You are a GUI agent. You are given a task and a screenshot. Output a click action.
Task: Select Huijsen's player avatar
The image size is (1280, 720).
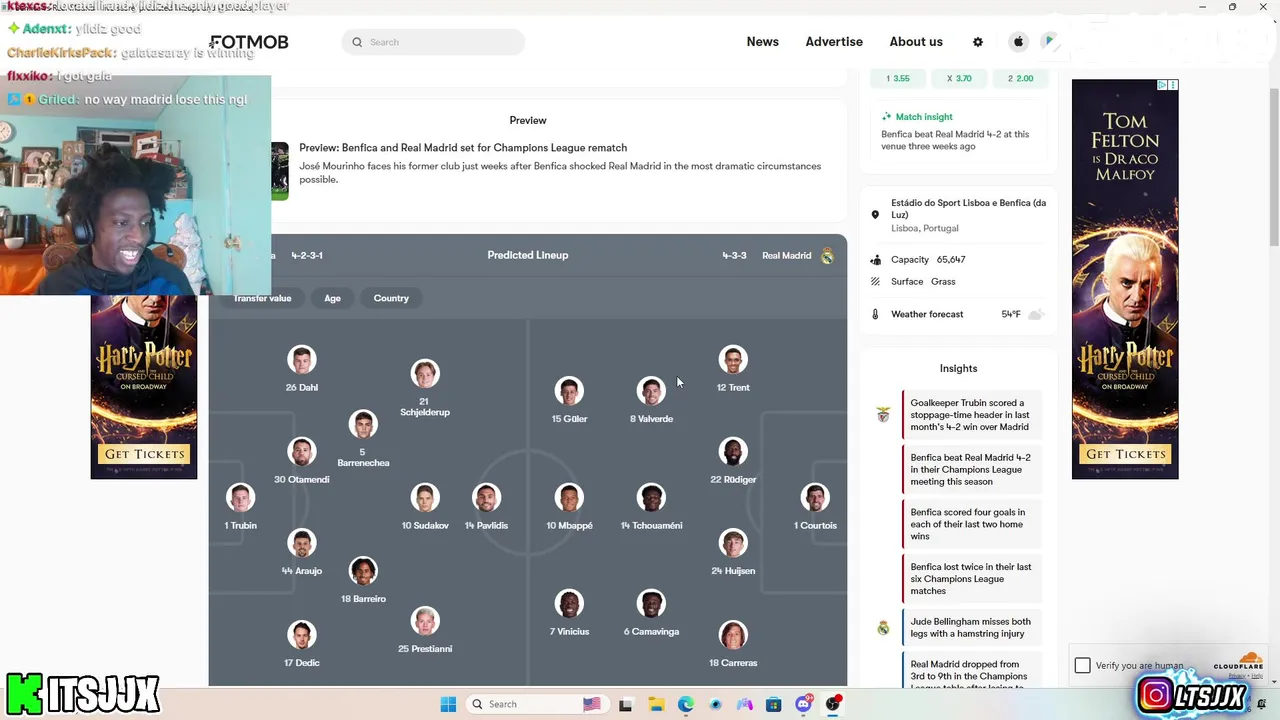(x=733, y=543)
